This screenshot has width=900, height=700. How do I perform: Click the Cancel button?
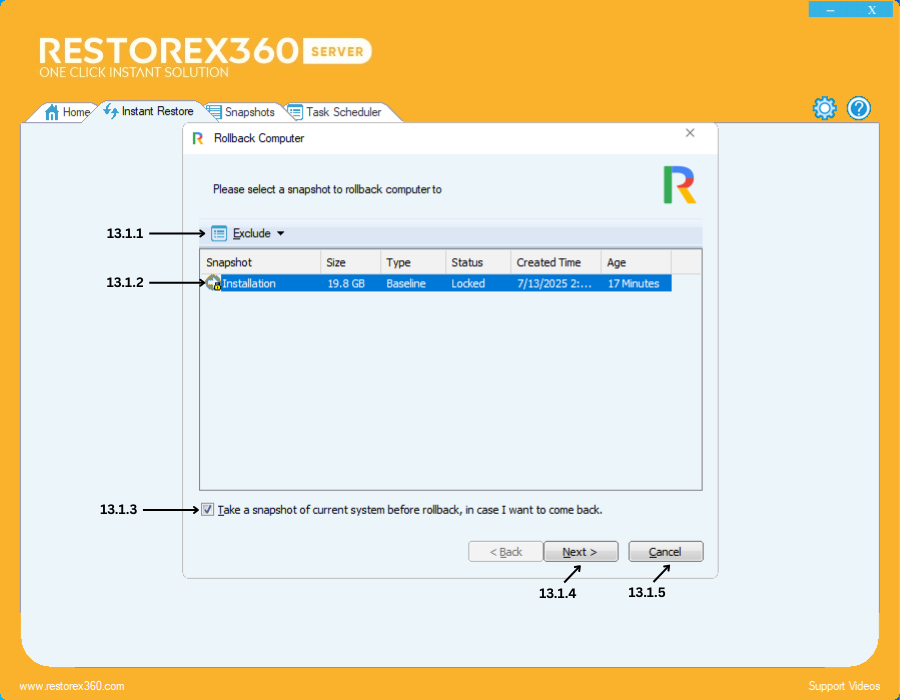[x=665, y=551]
